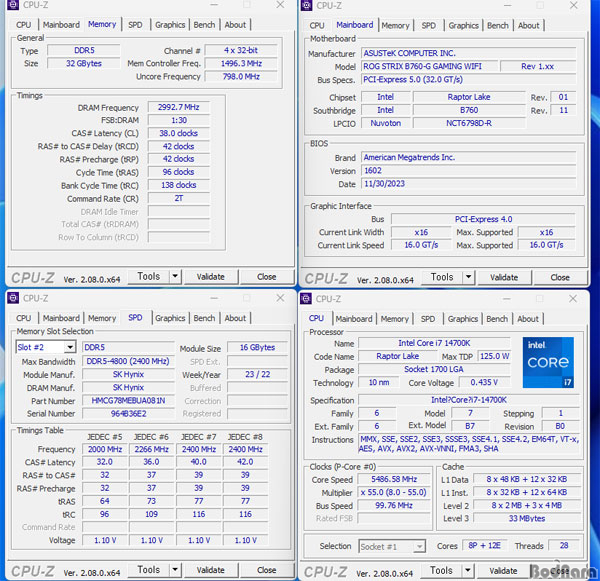The height and width of the screenshot is (581, 600).
Task: Select SPD tab in Memory window
Action: (135, 25)
